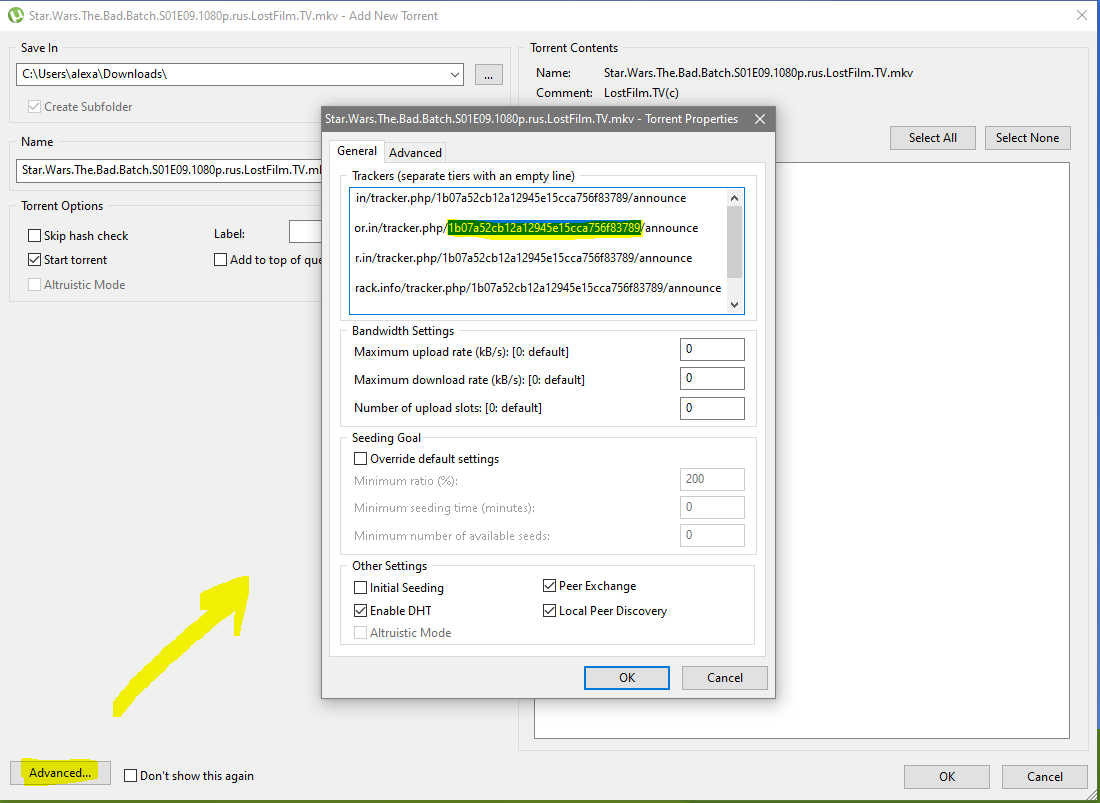Click the uTorrent logo in title bar
The image size is (1100, 803).
tap(15, 15)
